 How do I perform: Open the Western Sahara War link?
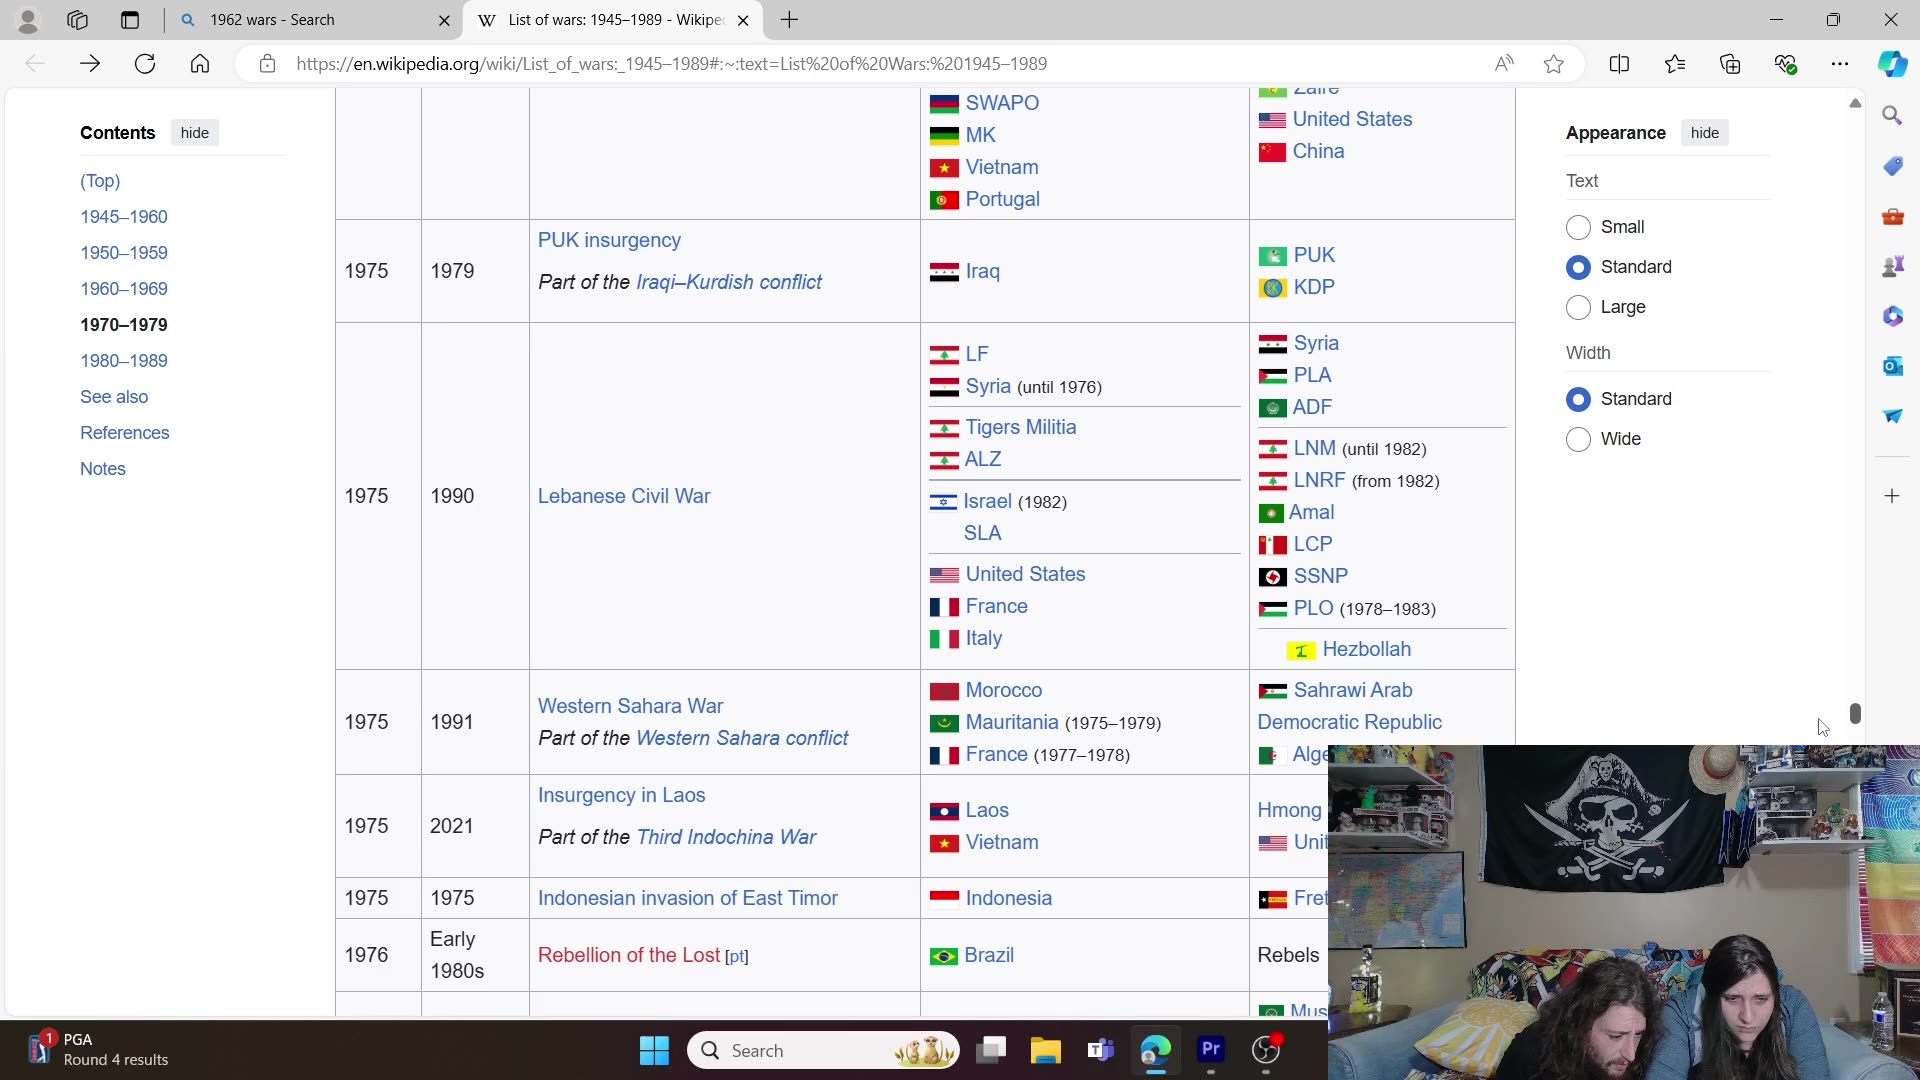pyautogui.click(x=630, y=706)
